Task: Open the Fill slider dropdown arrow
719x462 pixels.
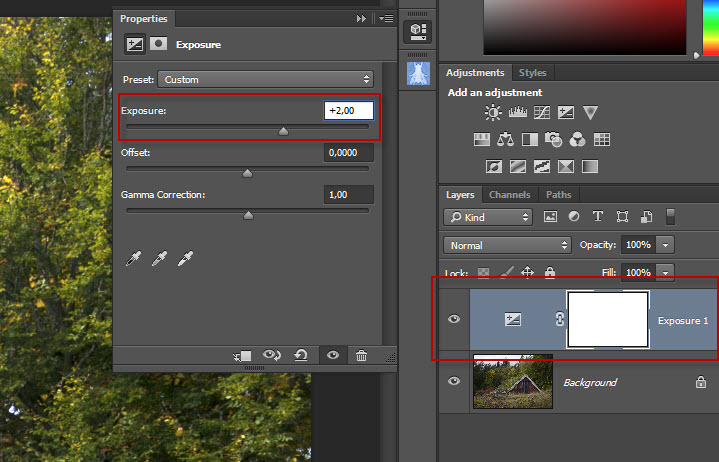Action: click(665, 272)
